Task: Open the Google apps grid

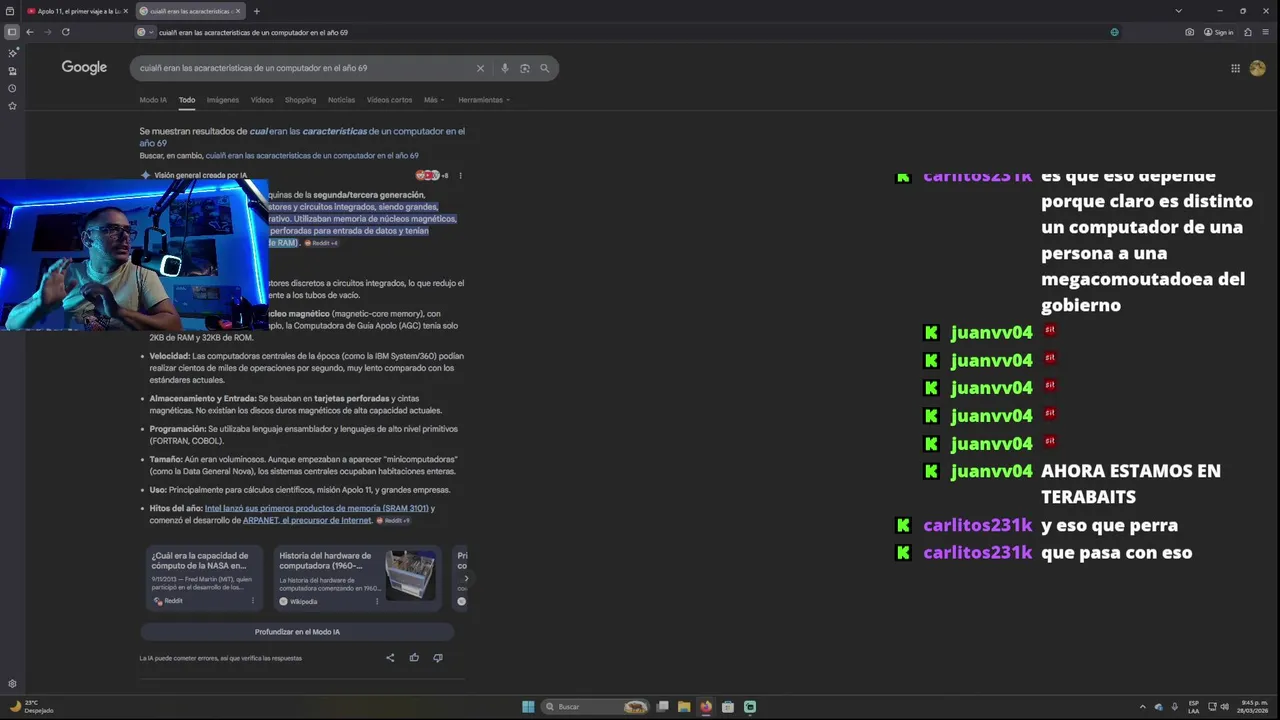Action: click(x=1235, y=68)
